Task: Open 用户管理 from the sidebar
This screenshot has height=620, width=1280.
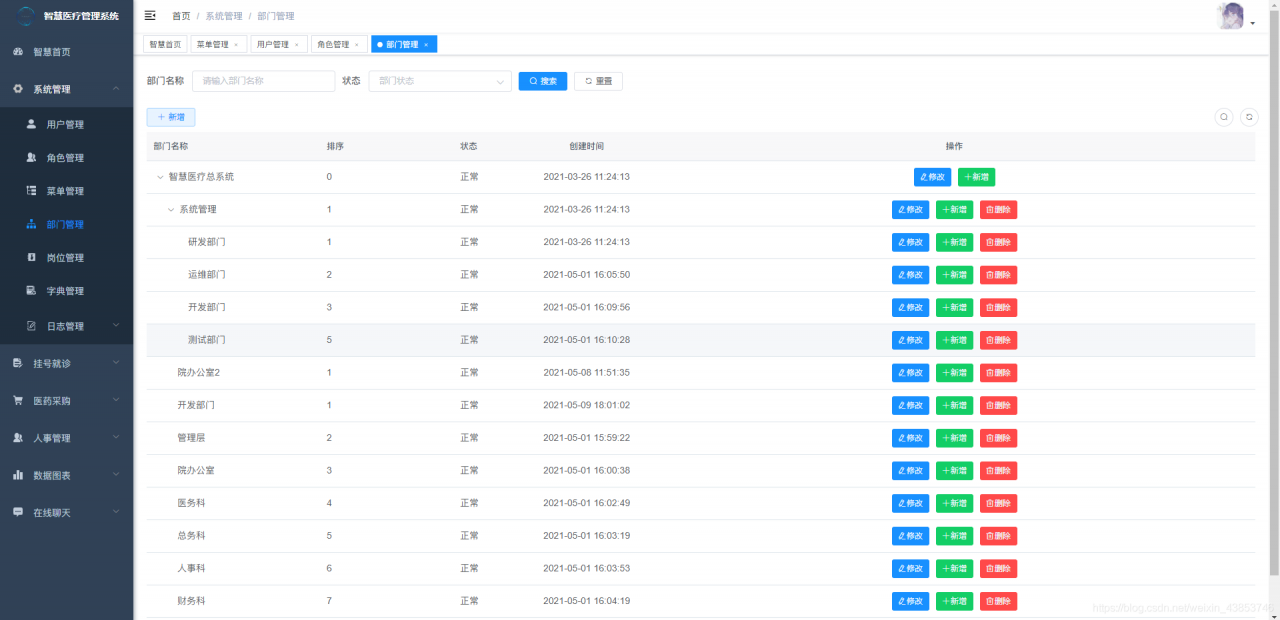Action: 66,125
